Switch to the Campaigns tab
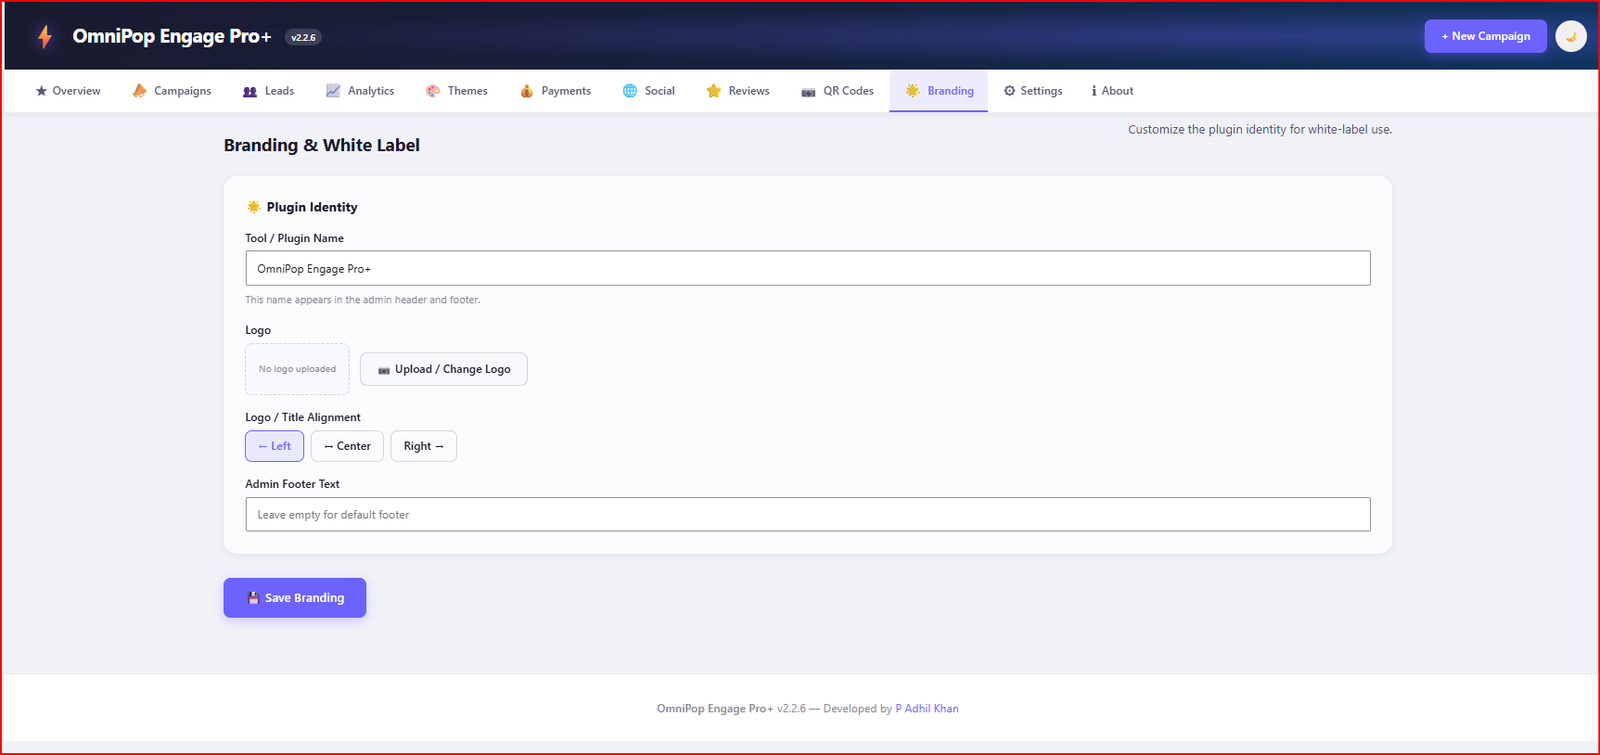This screenshot has width=1600, height=755. pyautogui.click(x=172, y=91)
